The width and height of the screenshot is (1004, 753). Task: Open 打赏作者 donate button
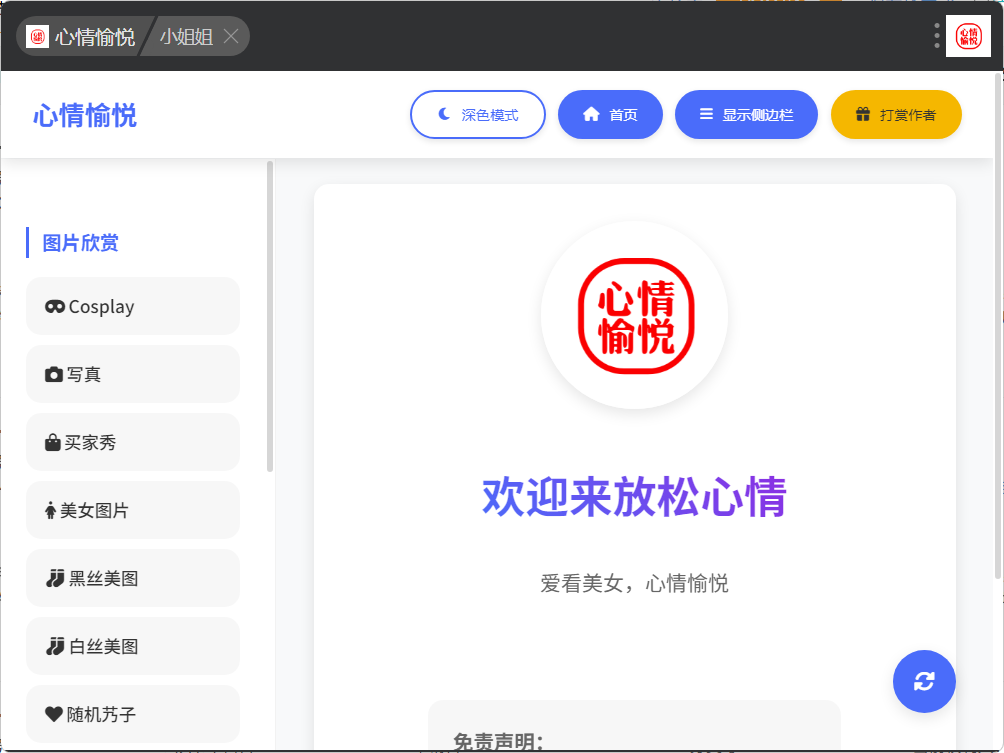tap(896, 115)
